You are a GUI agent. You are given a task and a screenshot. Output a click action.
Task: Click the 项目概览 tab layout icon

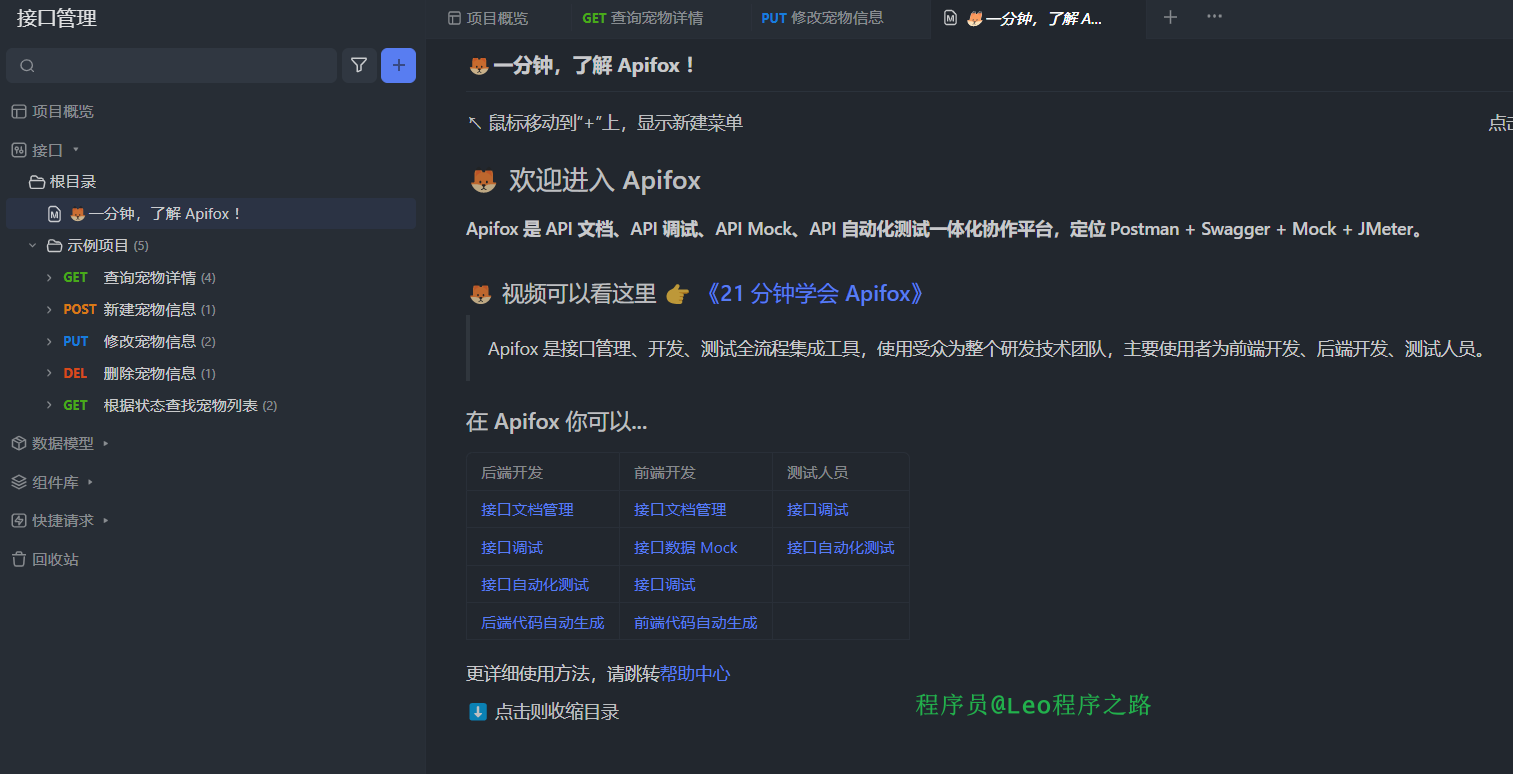tap(454, 18)
